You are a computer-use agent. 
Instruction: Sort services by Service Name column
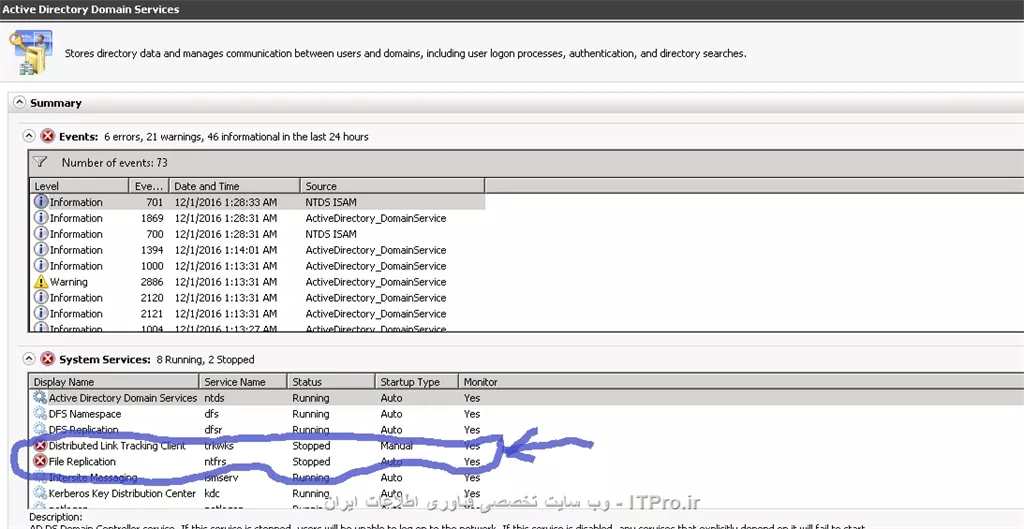(x=243, y=382)
